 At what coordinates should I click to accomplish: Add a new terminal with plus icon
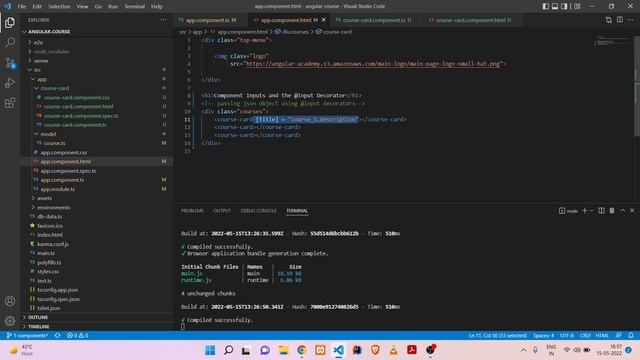(x=584, y=211)
